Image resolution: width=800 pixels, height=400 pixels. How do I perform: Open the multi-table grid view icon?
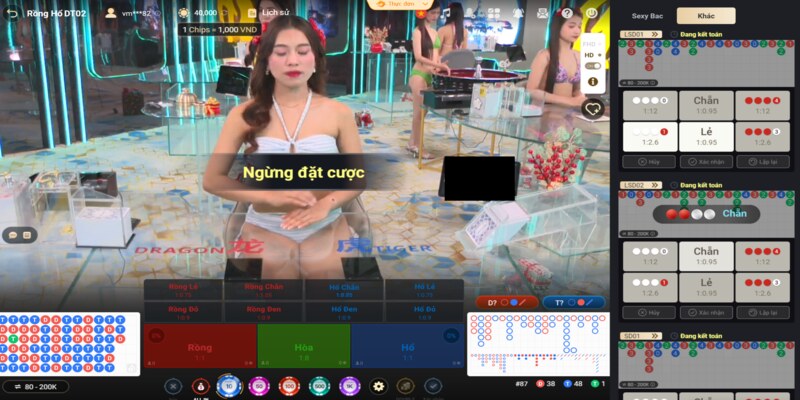click(x=493, y=13)
